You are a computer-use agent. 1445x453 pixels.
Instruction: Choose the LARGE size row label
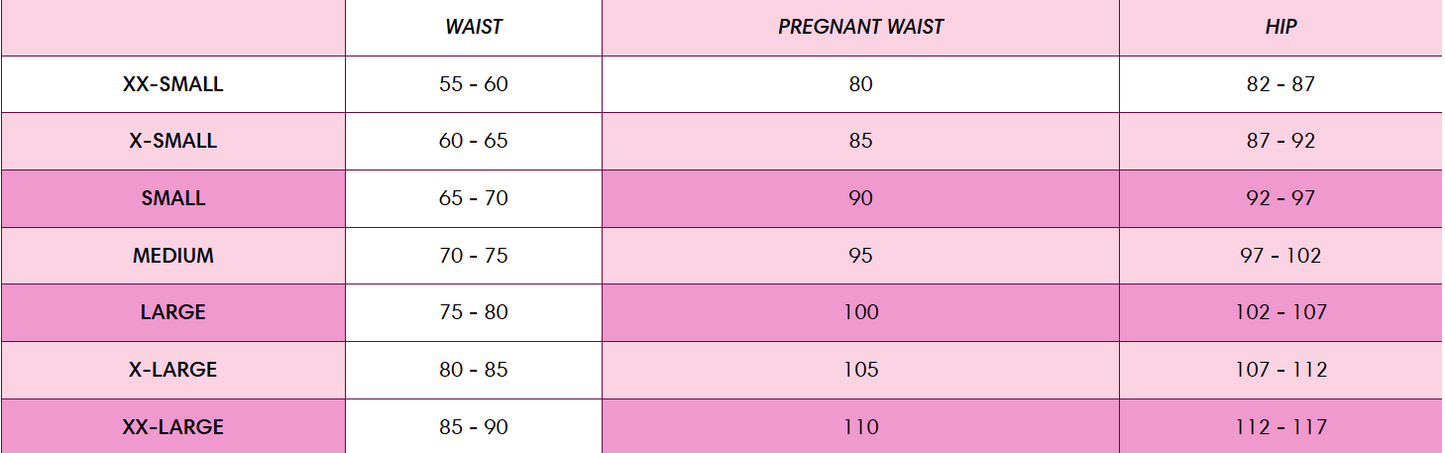[x=173, y=312]
